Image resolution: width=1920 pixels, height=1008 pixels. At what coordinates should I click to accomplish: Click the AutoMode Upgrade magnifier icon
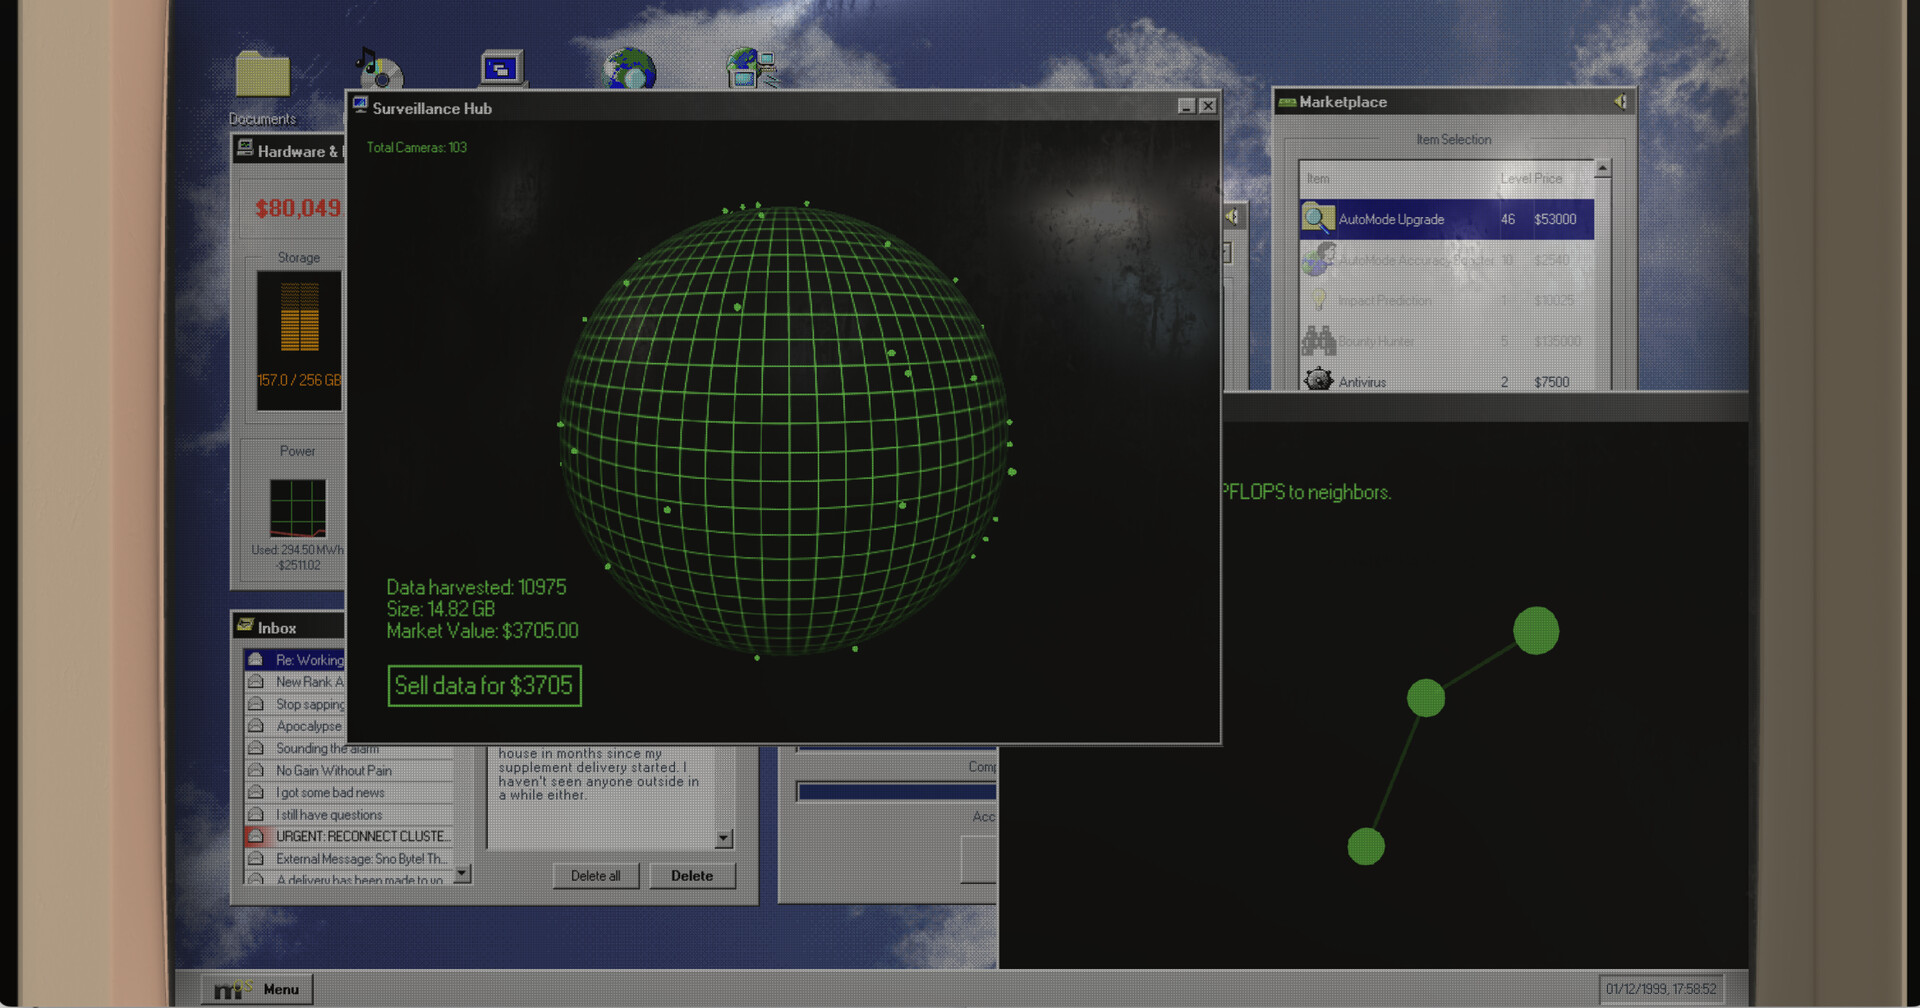tap(1318, 219)
